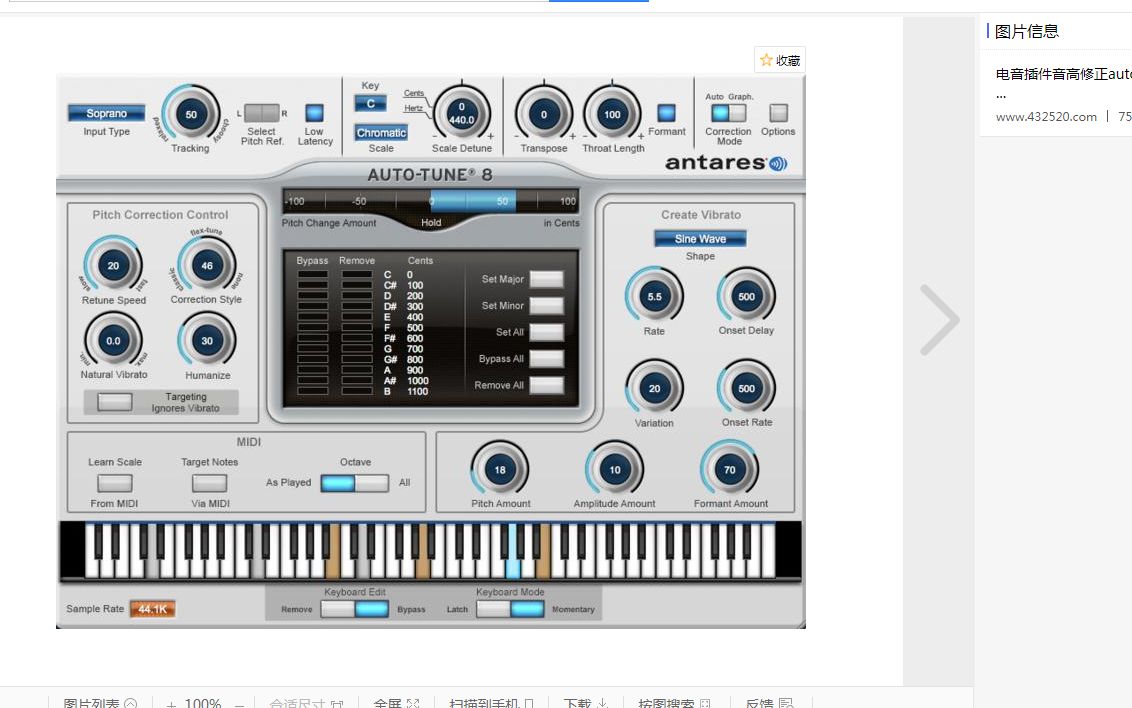This screenshot has width=1132, height=708.
Task: Click the www.432520.com source link
Action: click(1046, 117)
